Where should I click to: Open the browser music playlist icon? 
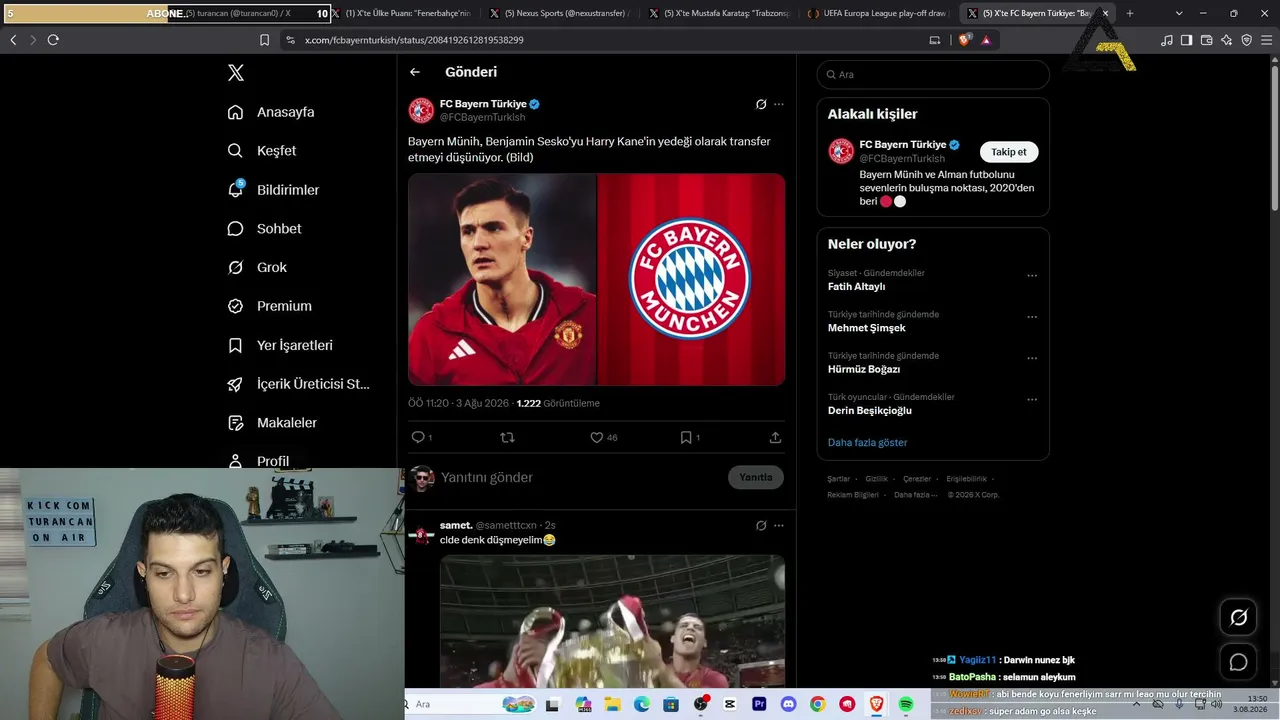[x=1167, y=40]
